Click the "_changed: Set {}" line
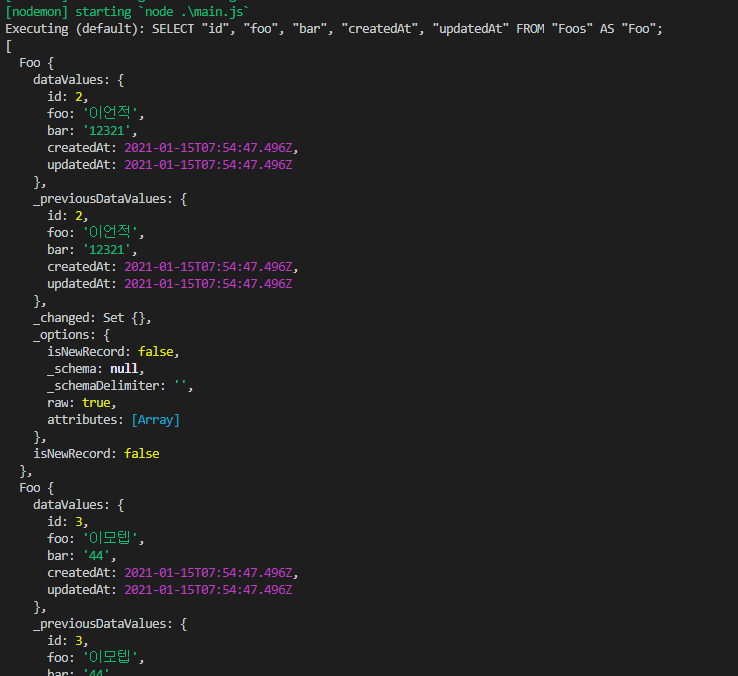 (92, 318)
